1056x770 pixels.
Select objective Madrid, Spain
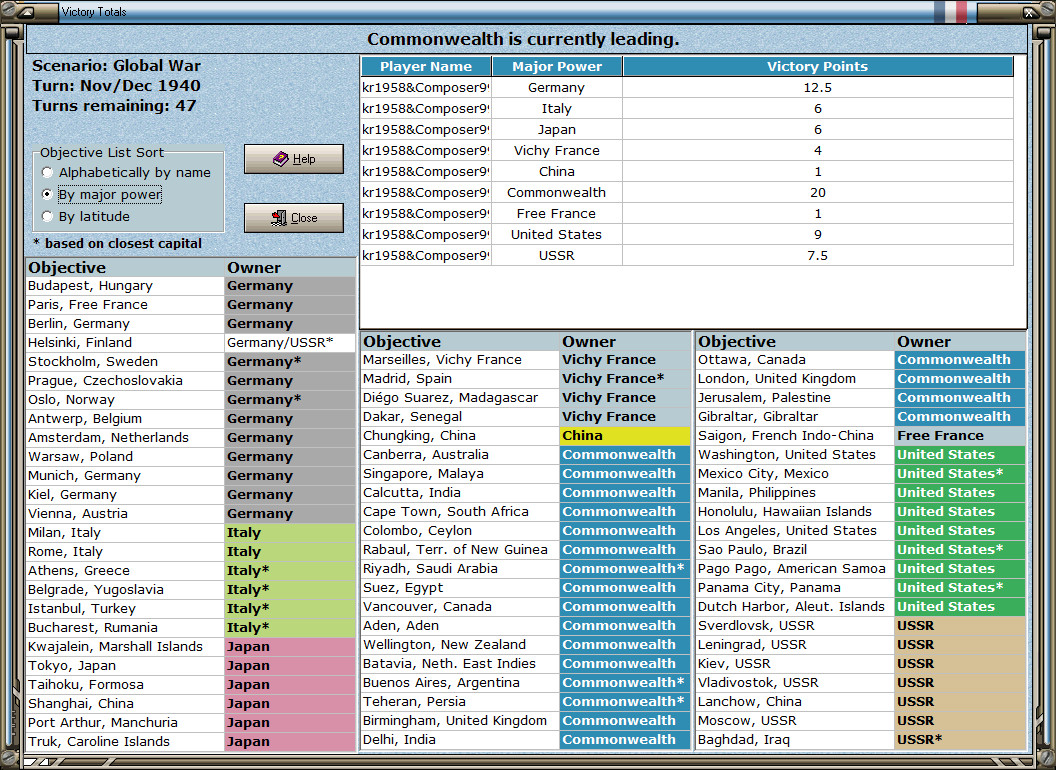pyautogui.click(x=460, y=379)
